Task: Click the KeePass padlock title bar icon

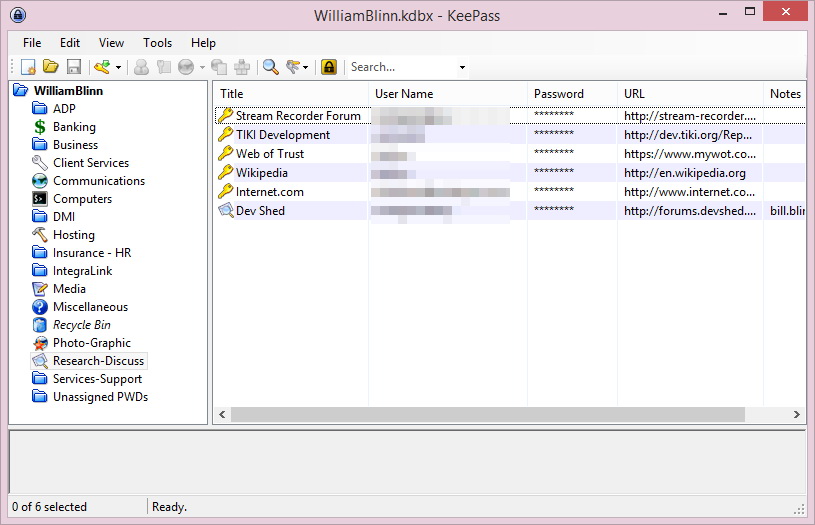Action: [x=18, y=15]
